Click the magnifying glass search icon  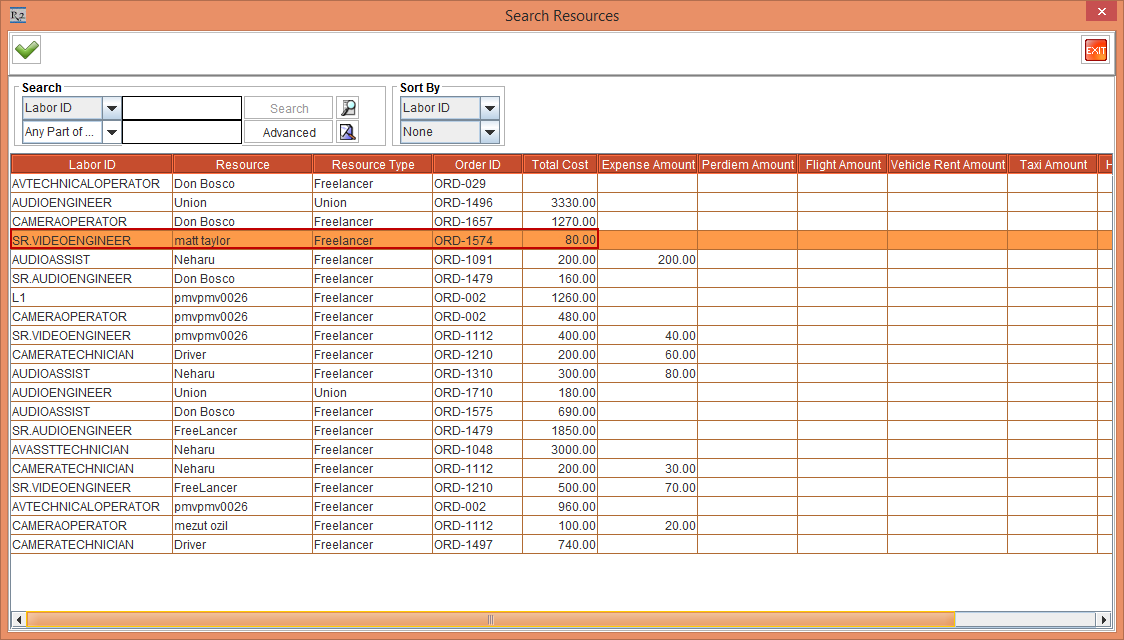point(348,107)
